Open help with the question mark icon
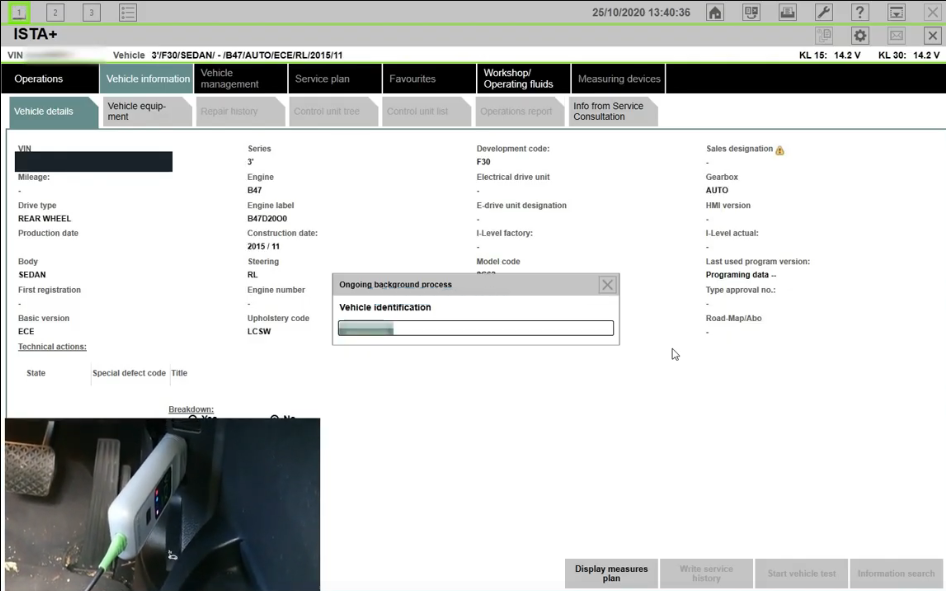946x591 pixels. point(860,12)
